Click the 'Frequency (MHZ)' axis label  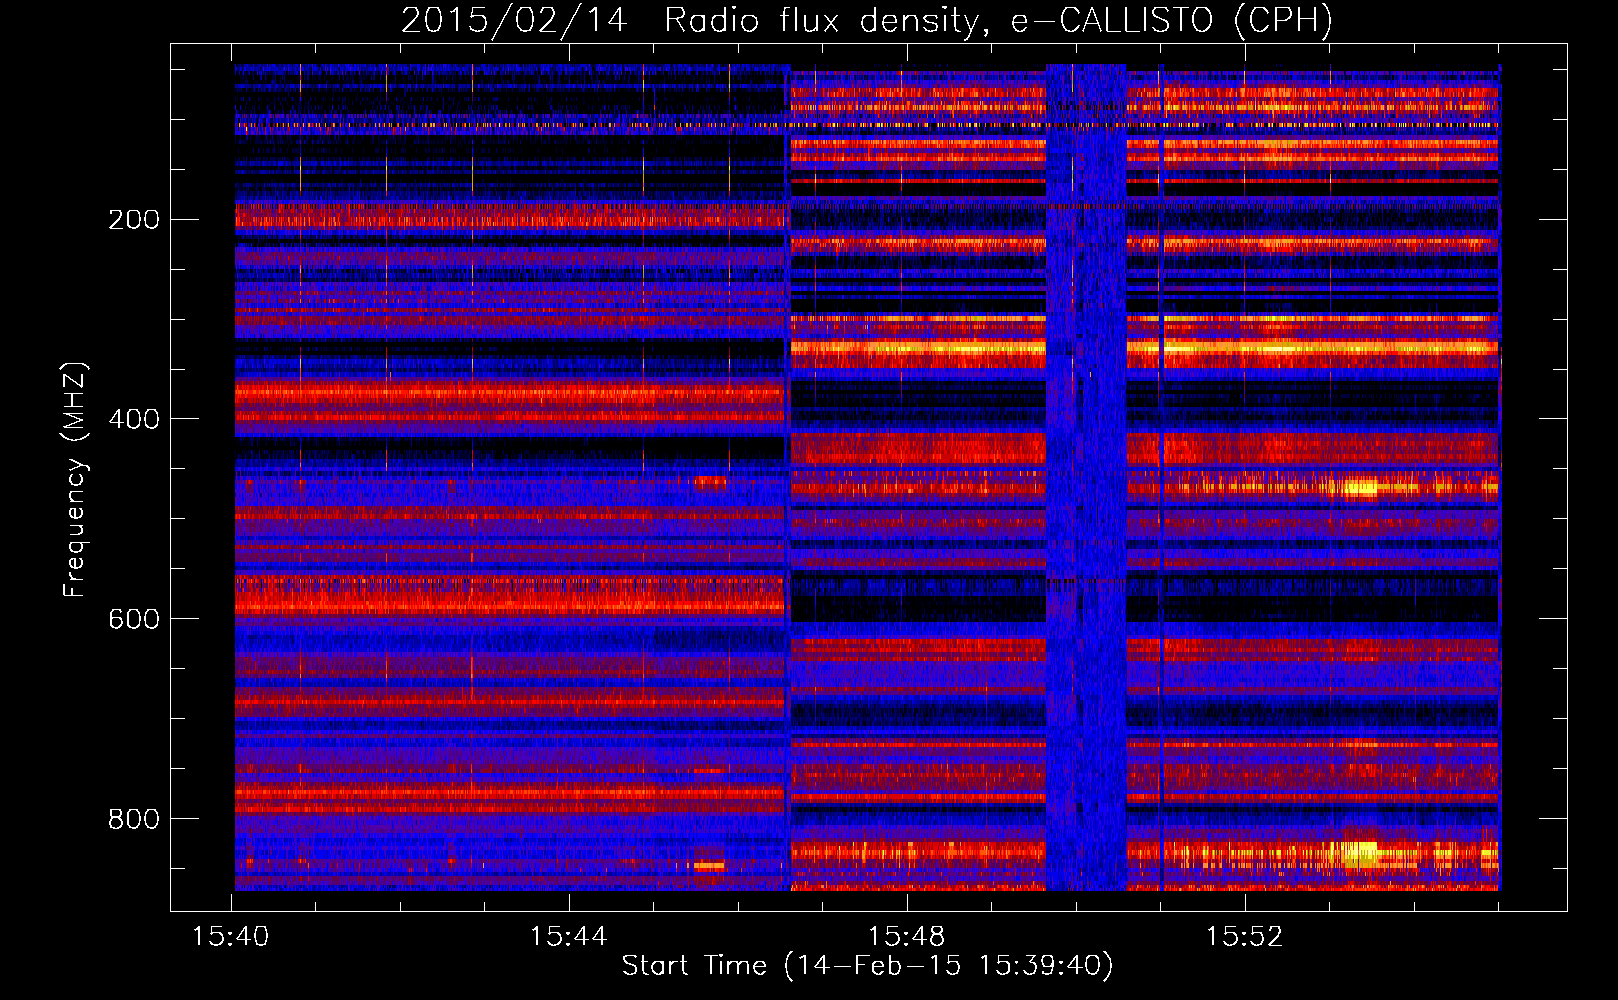pos(75,480)
